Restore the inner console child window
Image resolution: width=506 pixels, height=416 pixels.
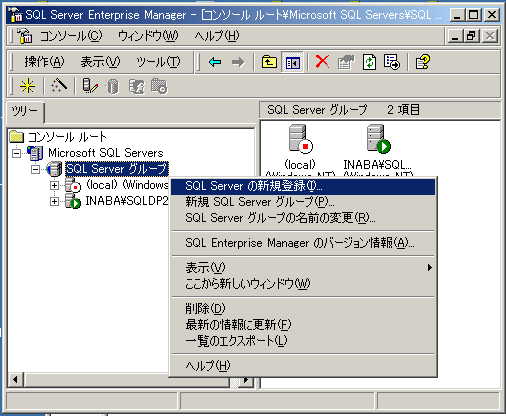[471, 36]
